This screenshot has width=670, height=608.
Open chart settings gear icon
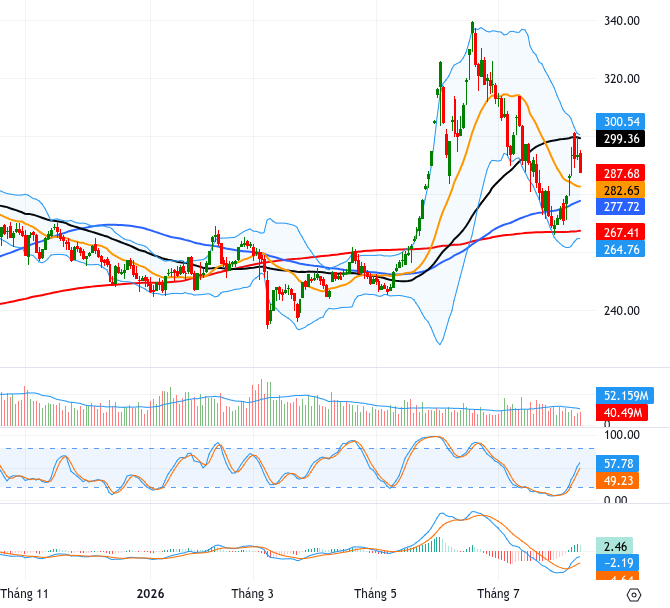[x=634, y=595]
